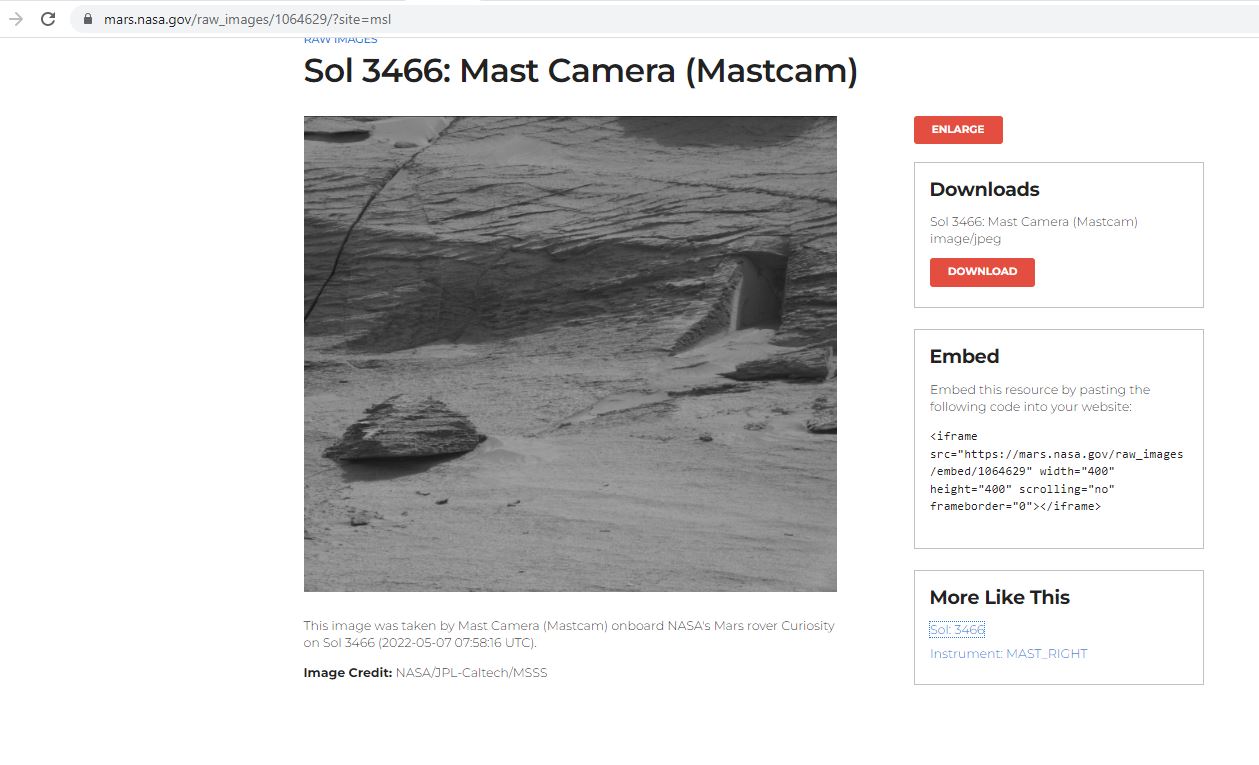1259x765 pixels.
Task: Reload the page with the refresh icon
Action: (x=47, y=19)
